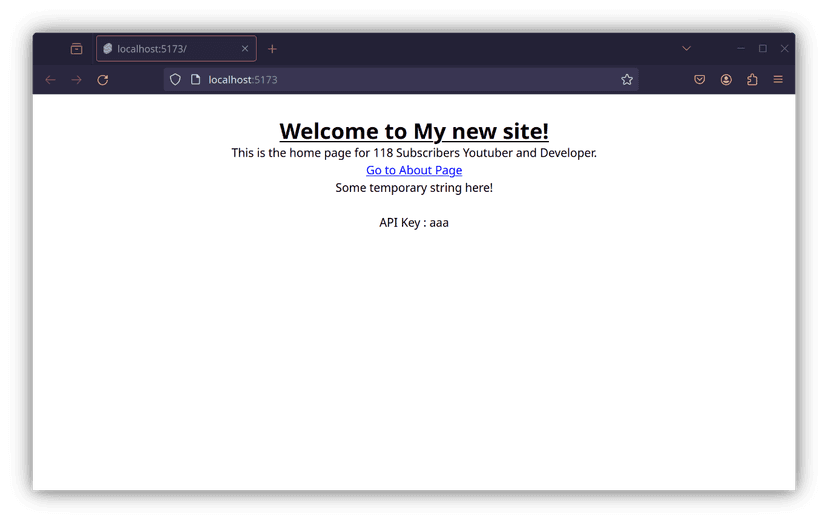This screenshot has width=828, height=523.
Task: Focus the localhost:5173 address bar
Action: [400, 80]
